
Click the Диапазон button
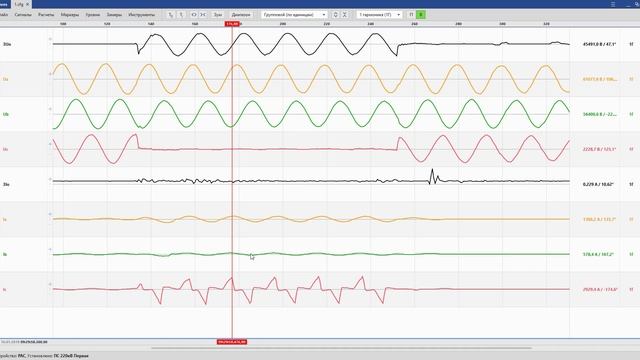pyautogui.click(x=241, y=15)
